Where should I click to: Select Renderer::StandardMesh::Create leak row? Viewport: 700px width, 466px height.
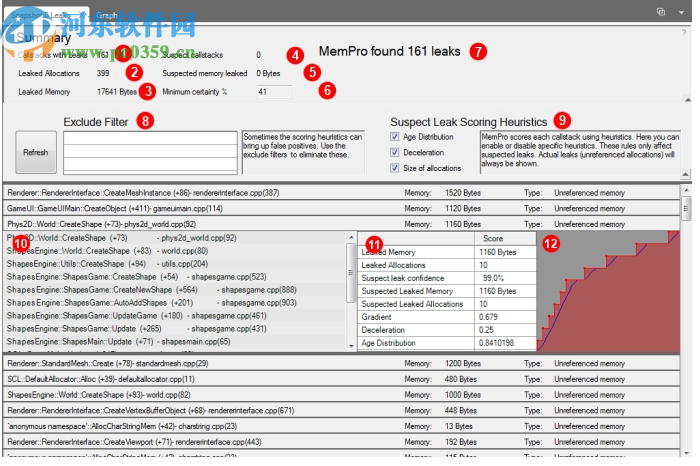pyautogui.click(x=342, y=363)
